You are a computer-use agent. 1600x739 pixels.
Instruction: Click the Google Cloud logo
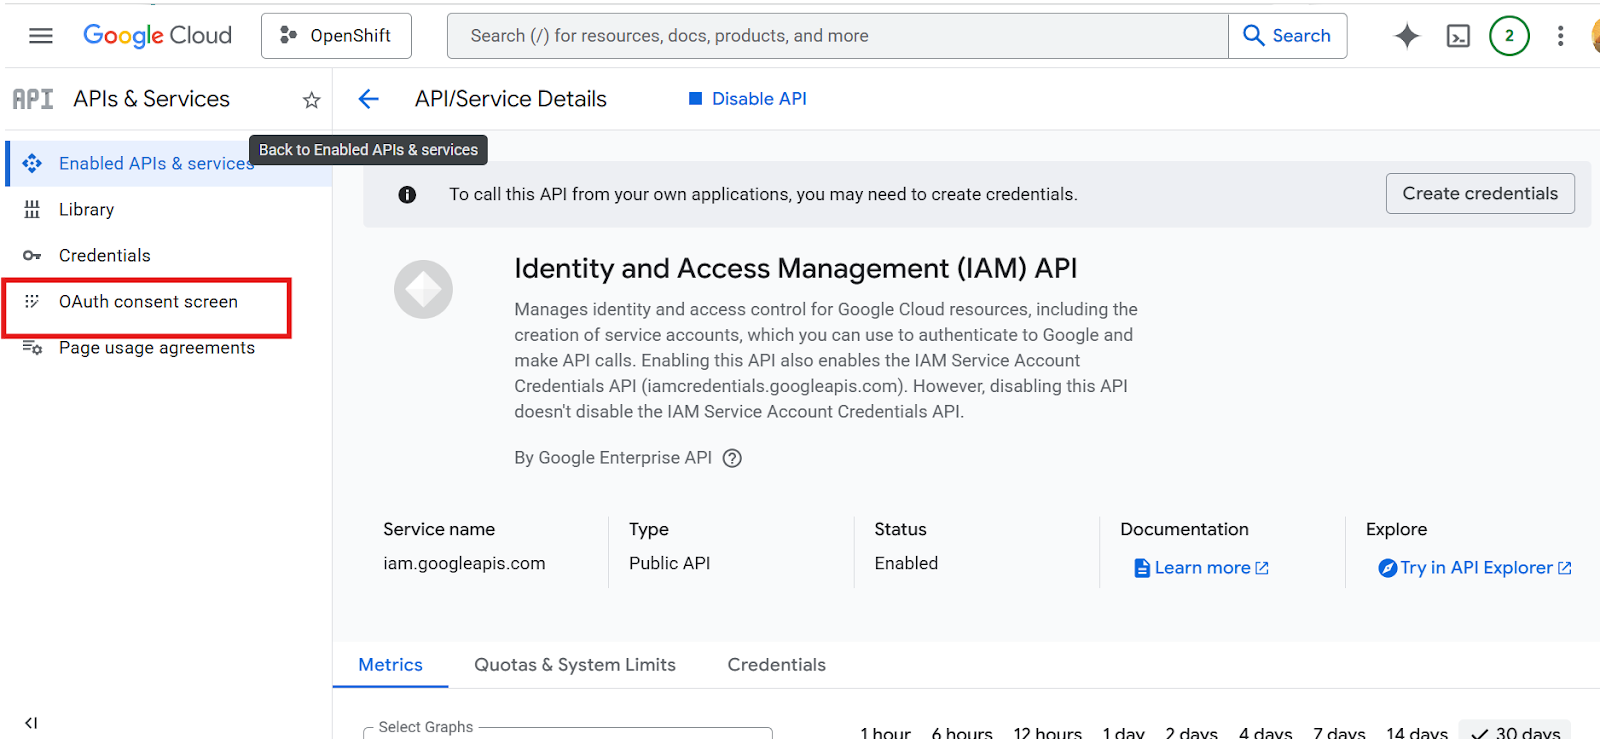157,36
